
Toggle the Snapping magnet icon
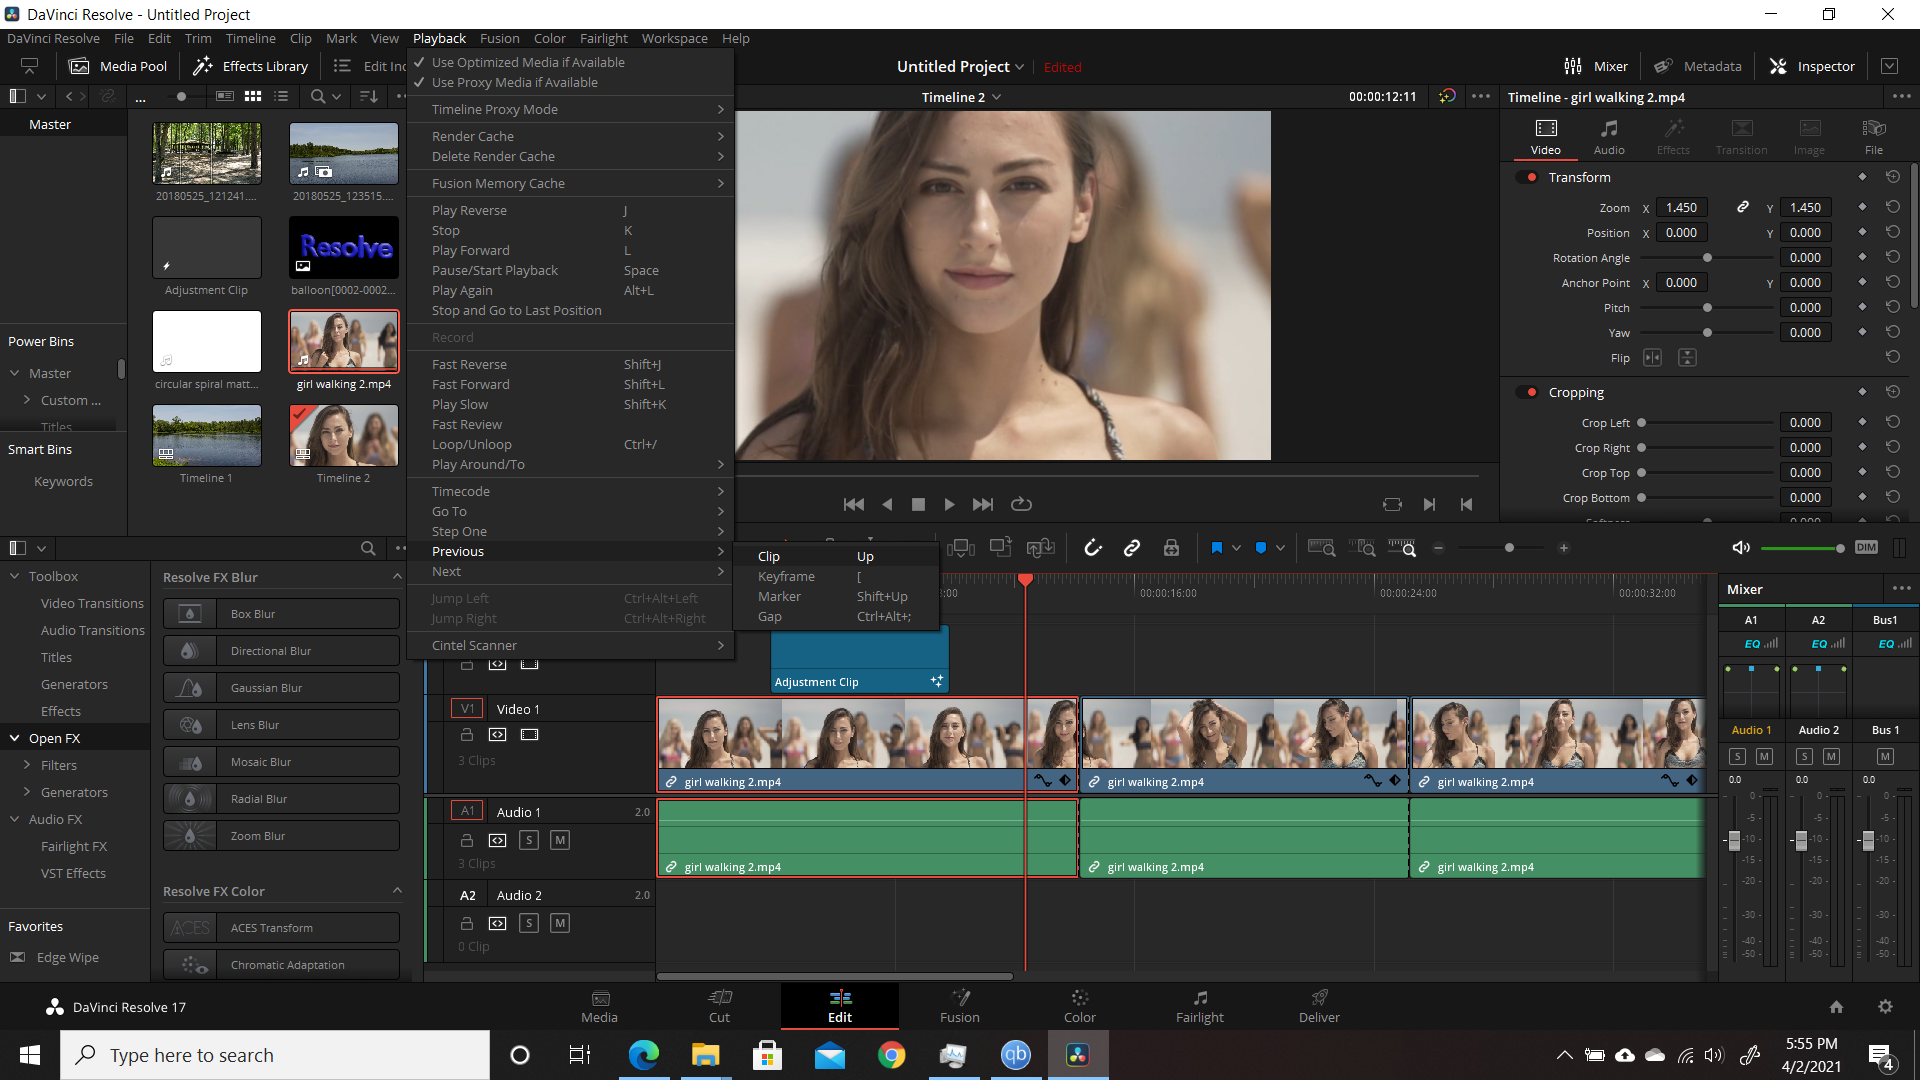(x=1093, y=548)
